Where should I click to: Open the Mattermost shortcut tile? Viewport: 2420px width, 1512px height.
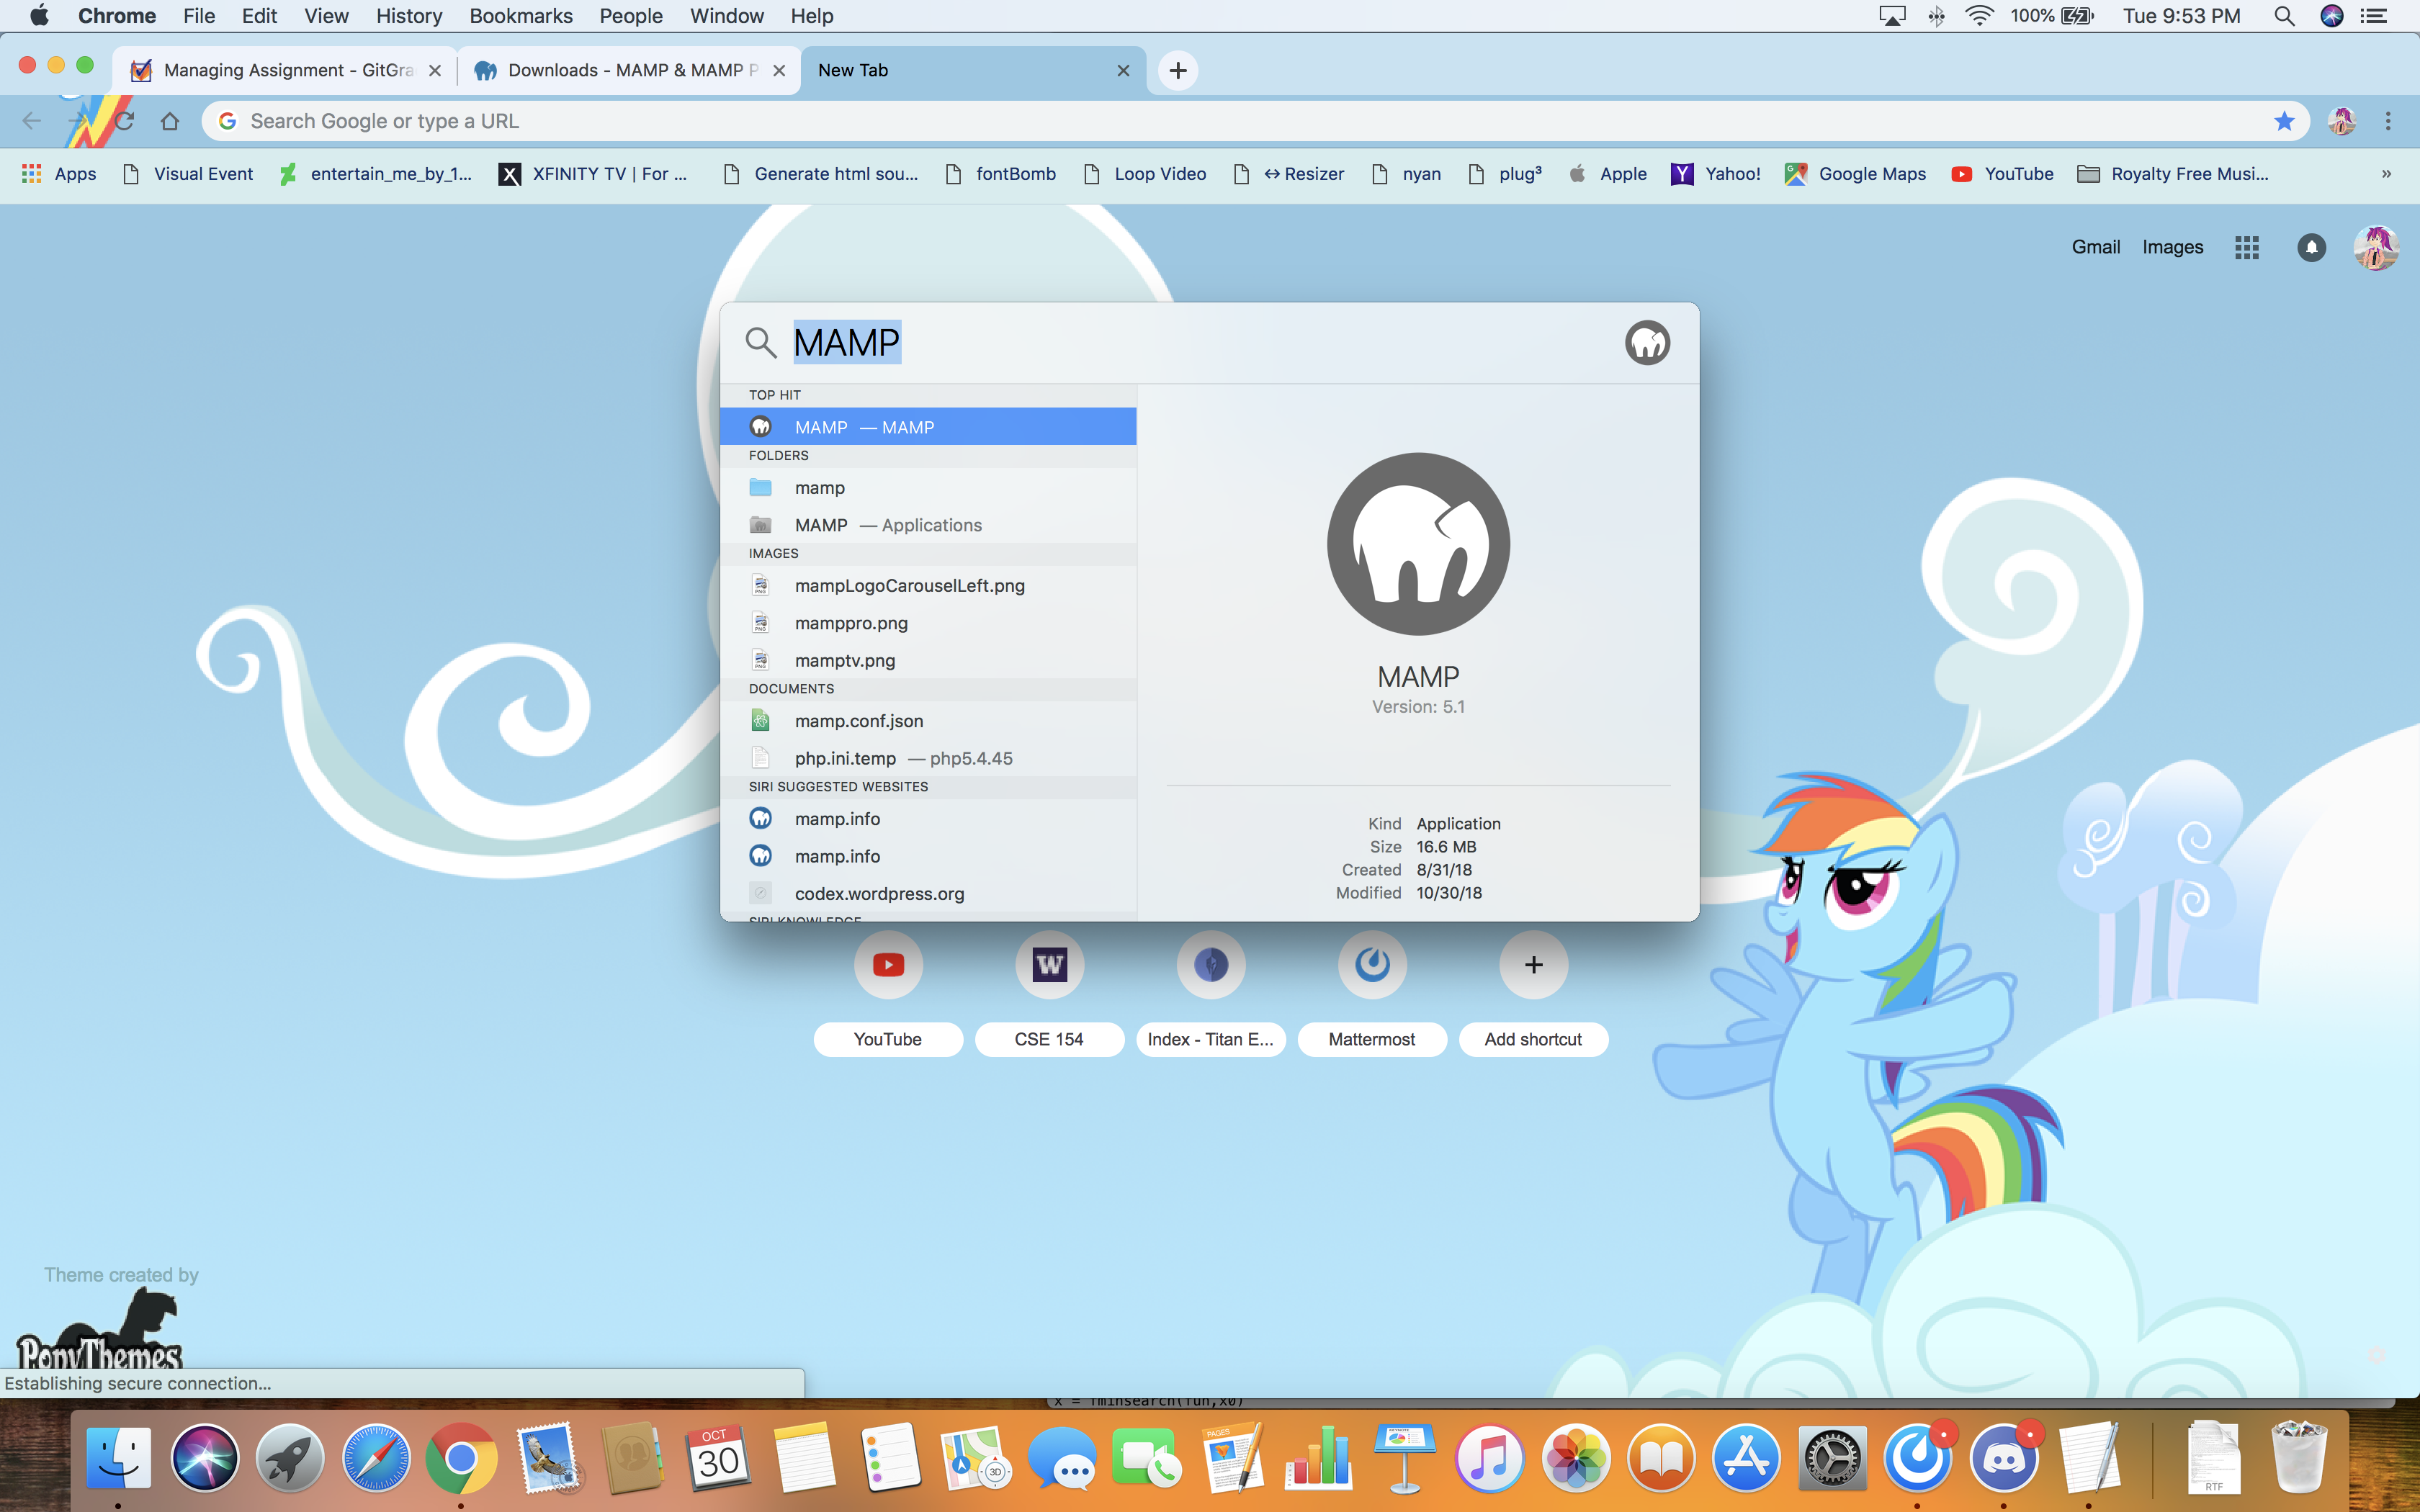tap(1372, 965)
